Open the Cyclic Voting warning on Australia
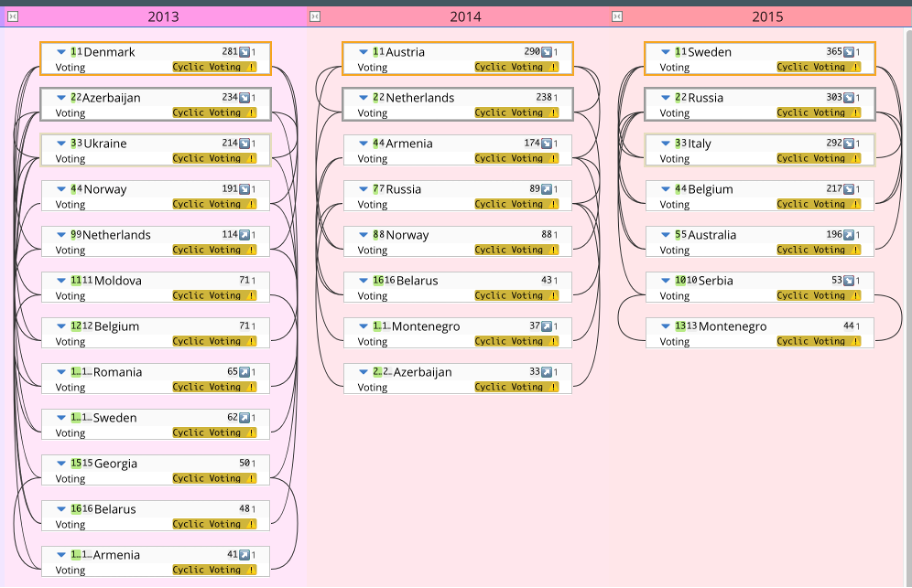The image size is (912, 588). click(818, 250)
